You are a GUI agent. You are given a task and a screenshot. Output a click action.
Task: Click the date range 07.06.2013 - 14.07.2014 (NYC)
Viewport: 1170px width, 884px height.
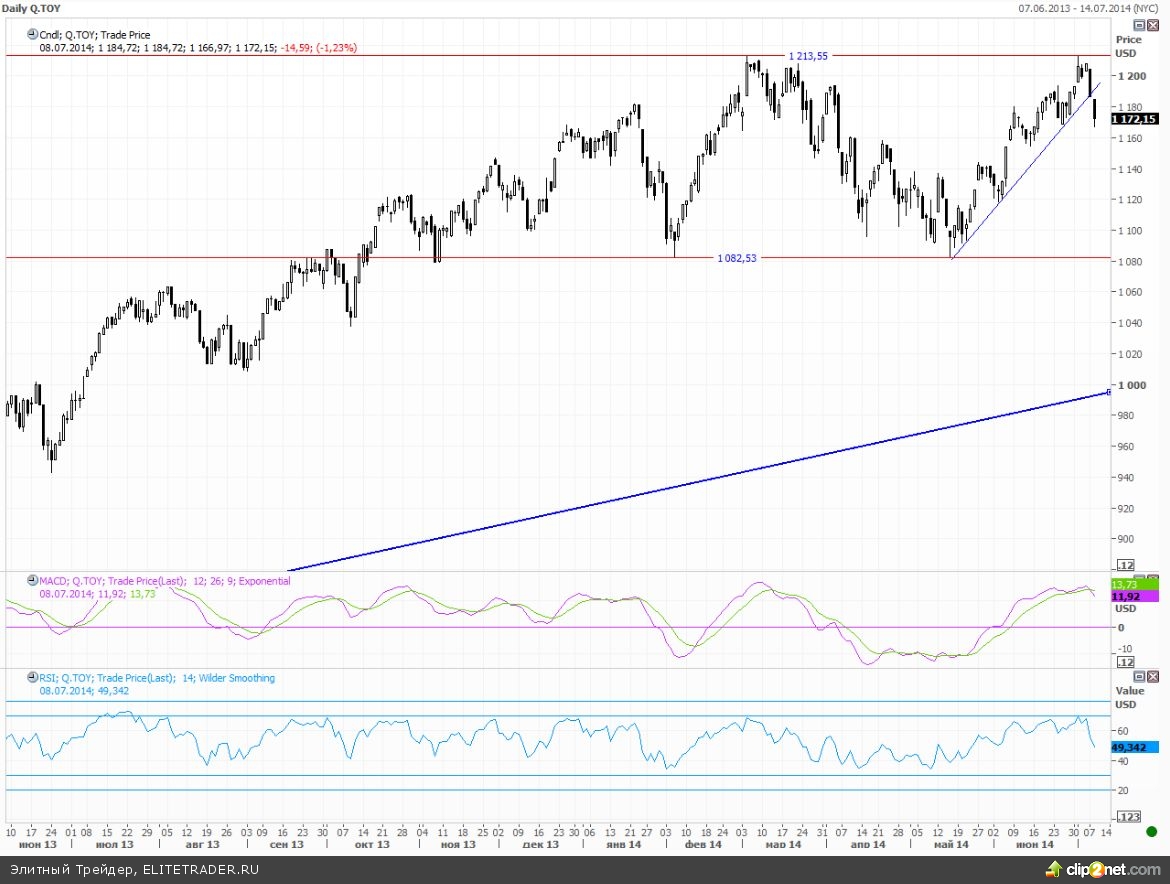pyautogui.click(x=1088, y=8)
